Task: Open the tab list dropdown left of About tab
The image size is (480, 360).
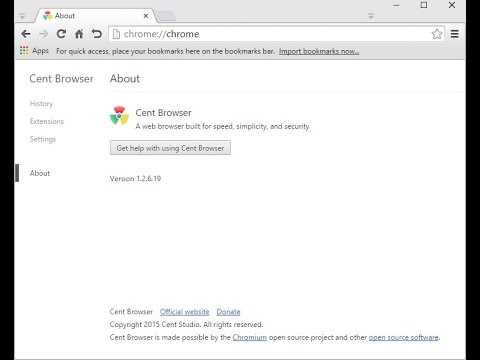Action: click(x=22, y=16)
